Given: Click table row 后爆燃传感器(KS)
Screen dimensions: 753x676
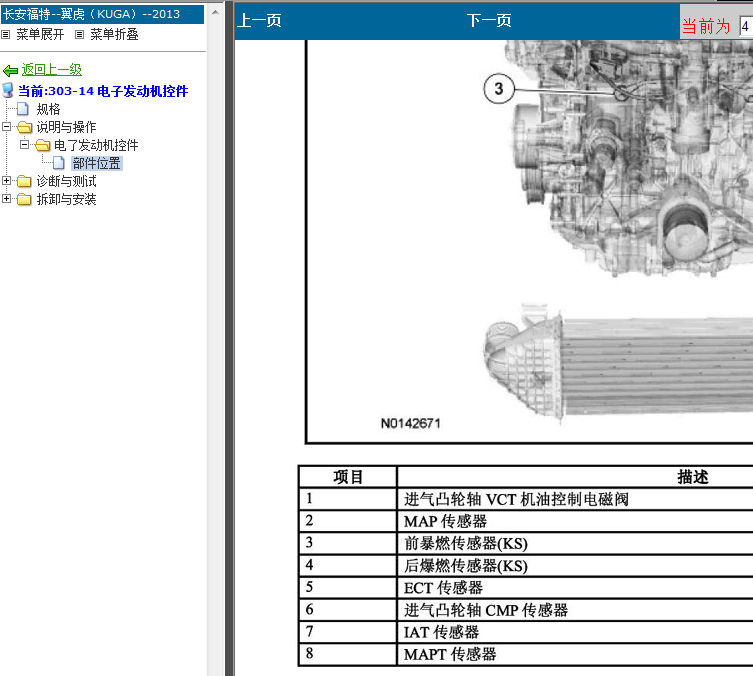Looking at the screenshot, I should 526,566.
